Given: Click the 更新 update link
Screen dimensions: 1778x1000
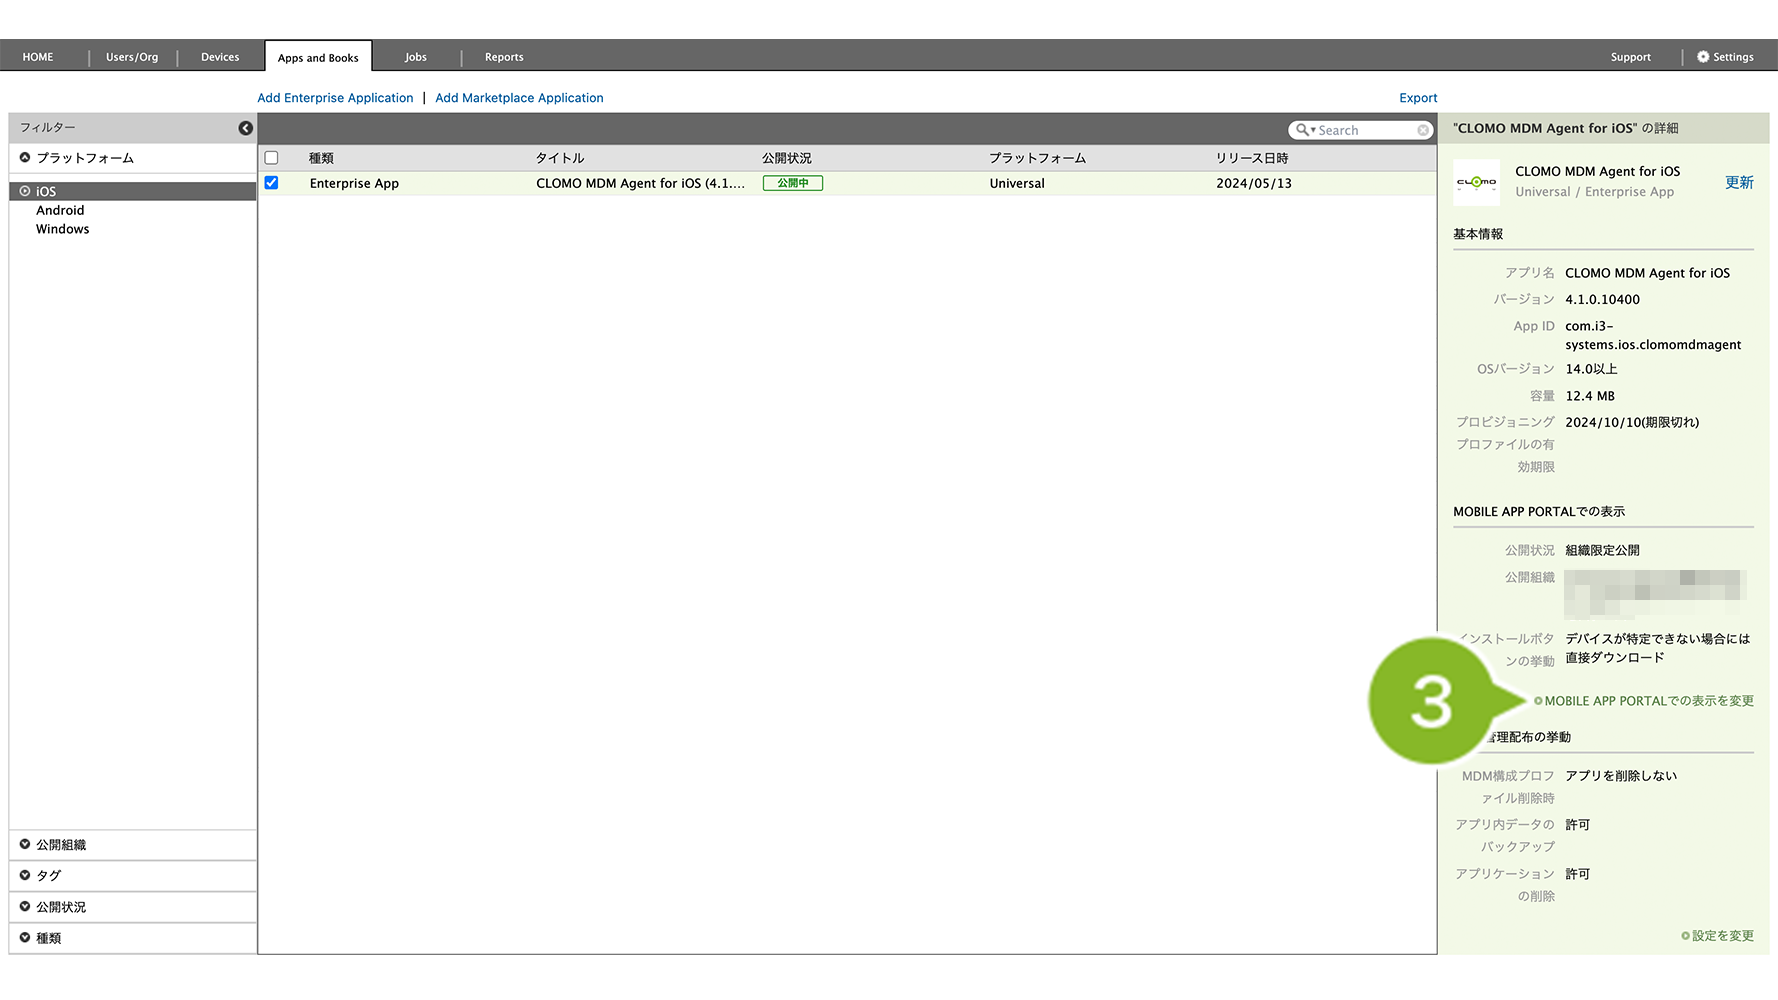Looking at the screenshot, I should (x=1739, y=182).
